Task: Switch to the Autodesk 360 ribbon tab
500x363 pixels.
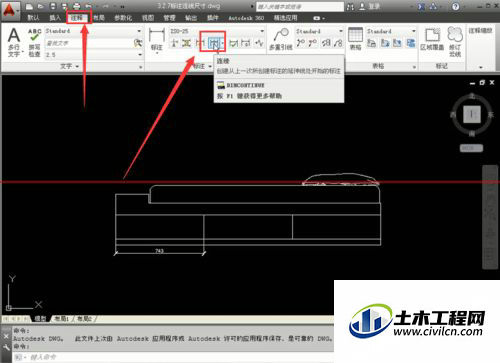Action: coord(246,18)
